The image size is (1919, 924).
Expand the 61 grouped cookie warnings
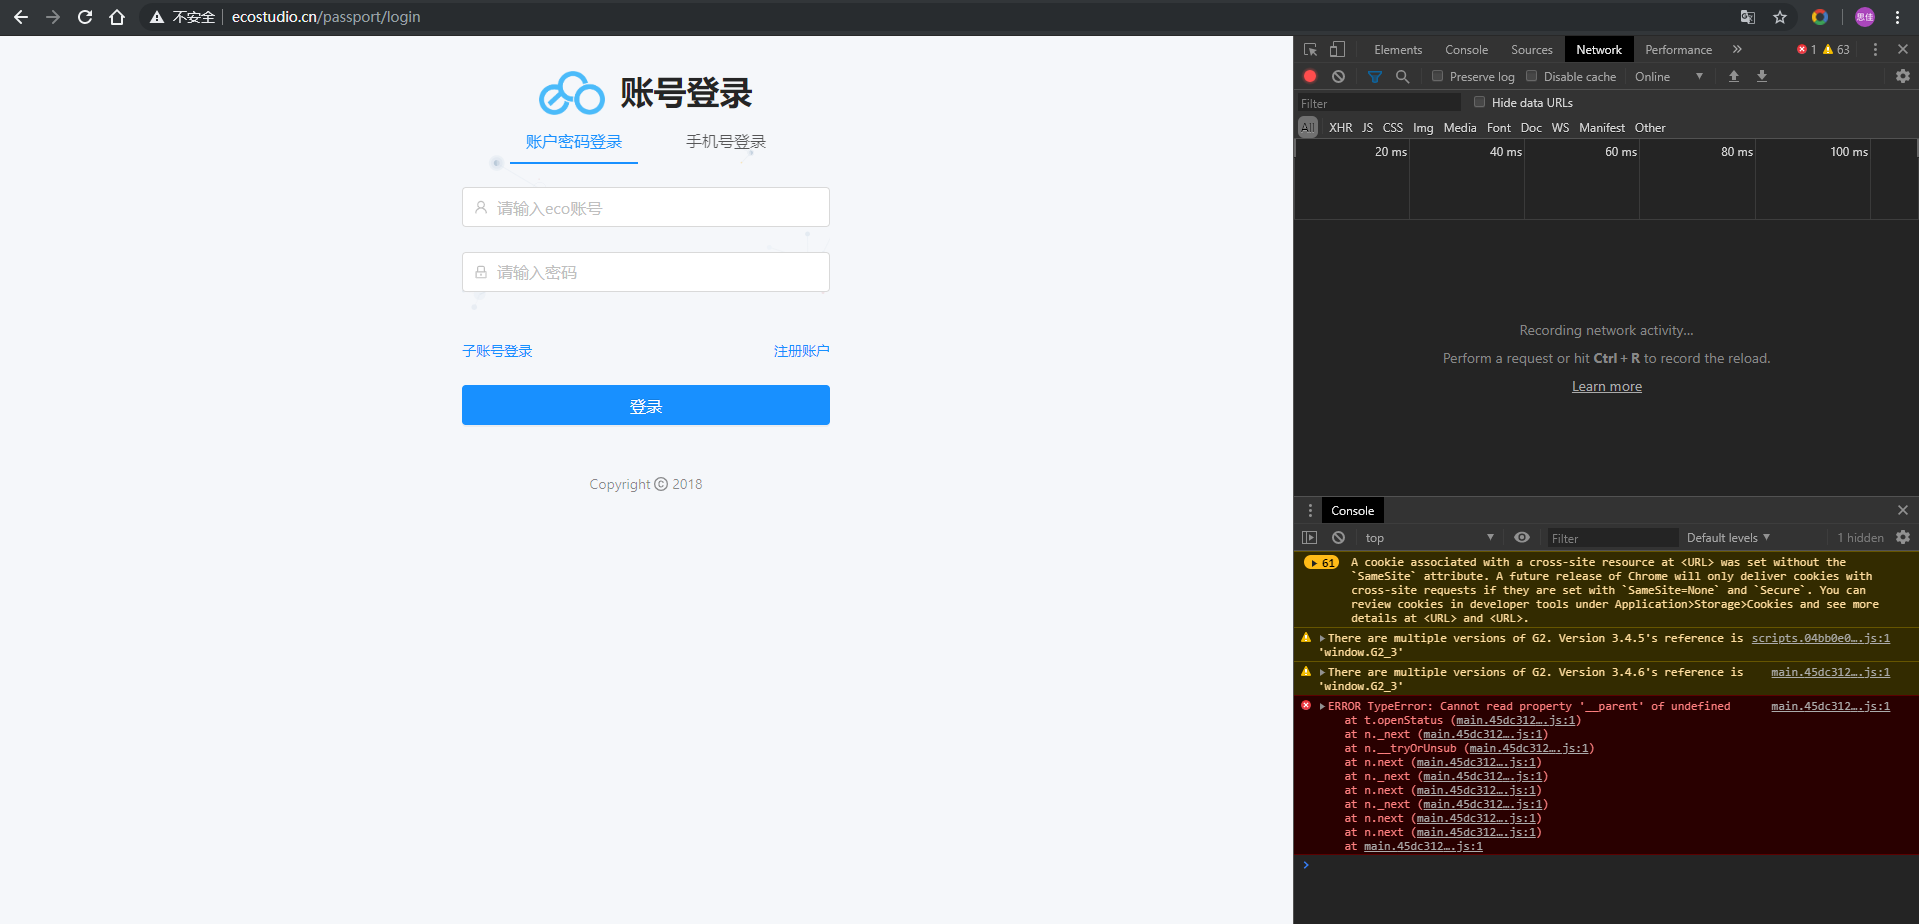(1321, 563)
